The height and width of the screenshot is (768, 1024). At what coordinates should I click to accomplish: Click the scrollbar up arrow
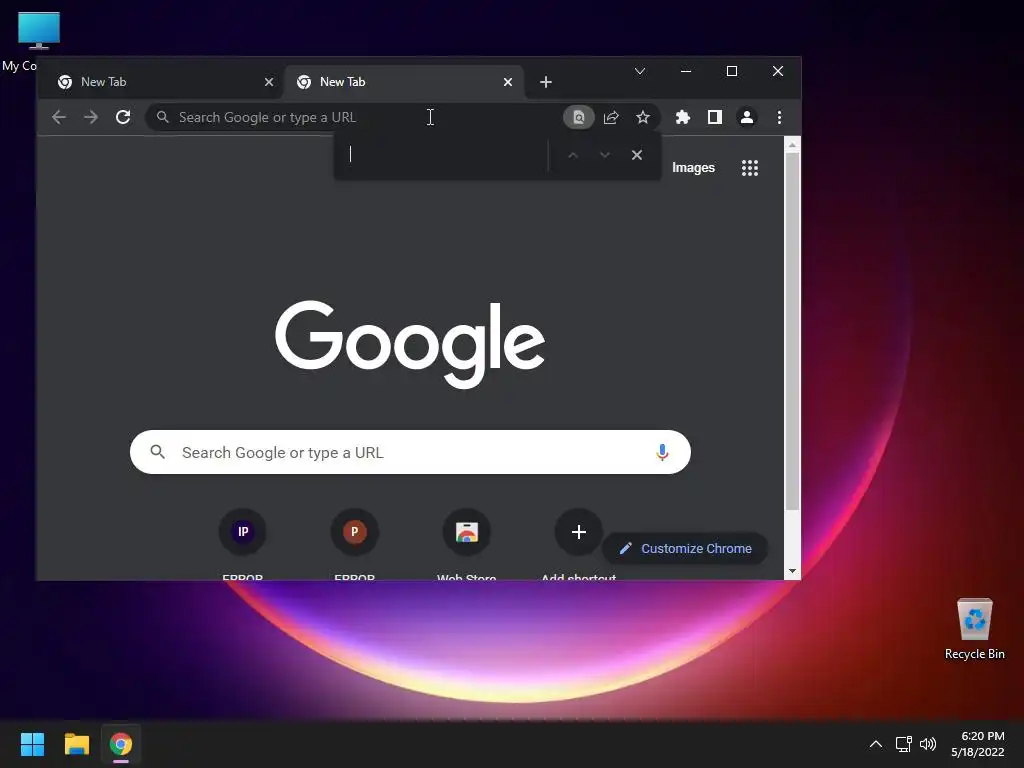[792, 145]
